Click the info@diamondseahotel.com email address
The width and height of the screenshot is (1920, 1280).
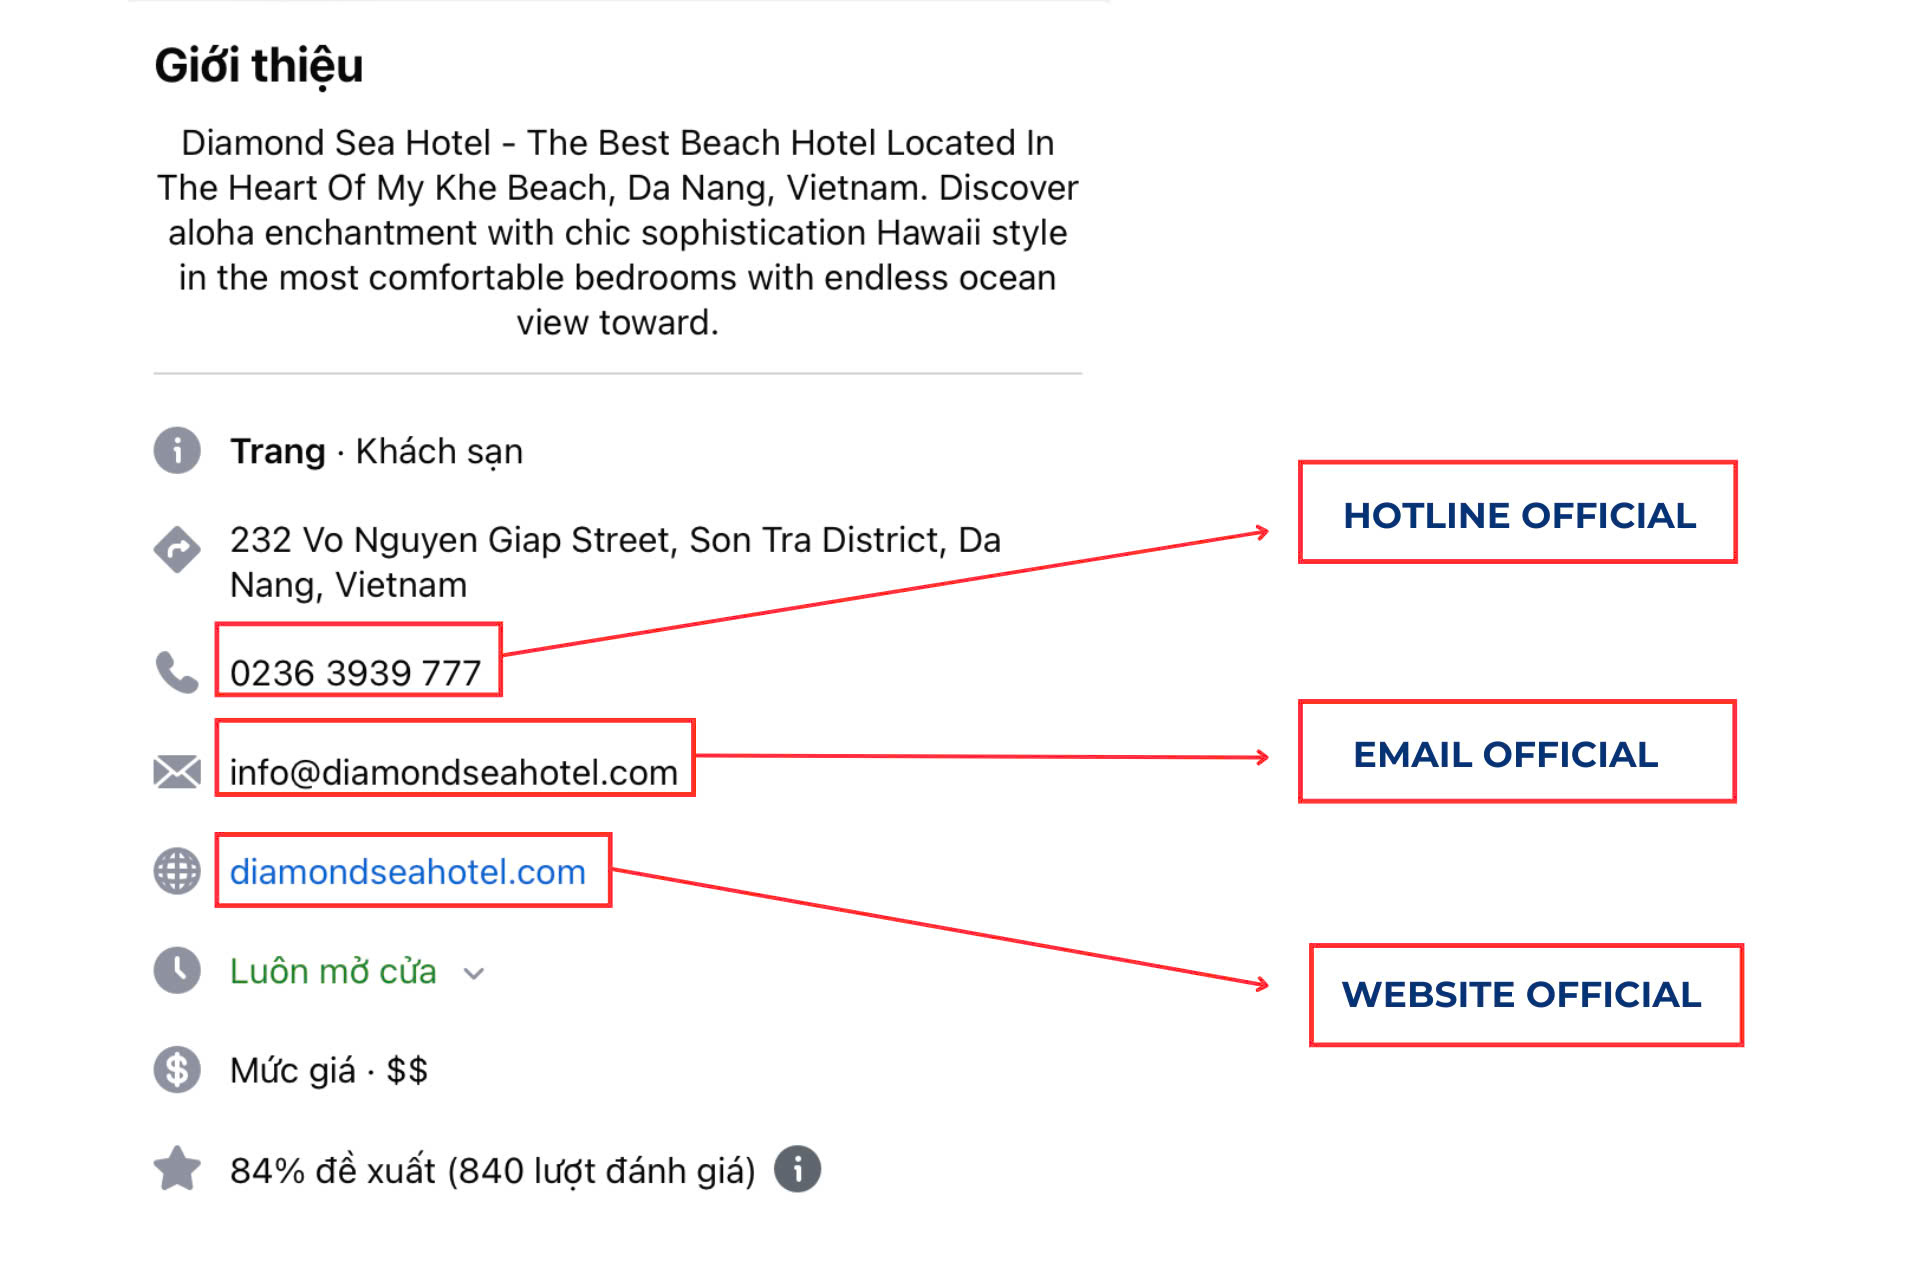click(x=453, y=772)
